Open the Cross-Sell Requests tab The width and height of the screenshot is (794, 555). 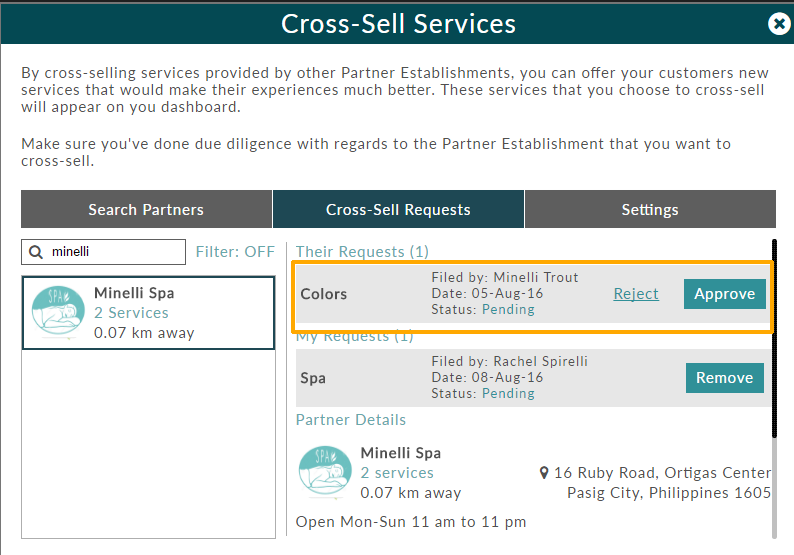[398, 209]
